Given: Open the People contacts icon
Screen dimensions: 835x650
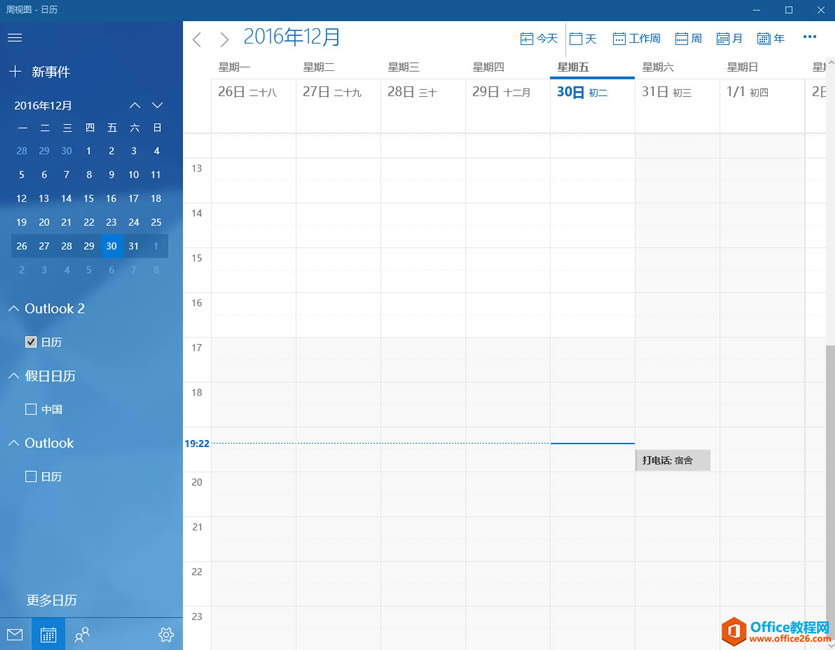Looking at the screenshot, I should click(x=82, y=634).
